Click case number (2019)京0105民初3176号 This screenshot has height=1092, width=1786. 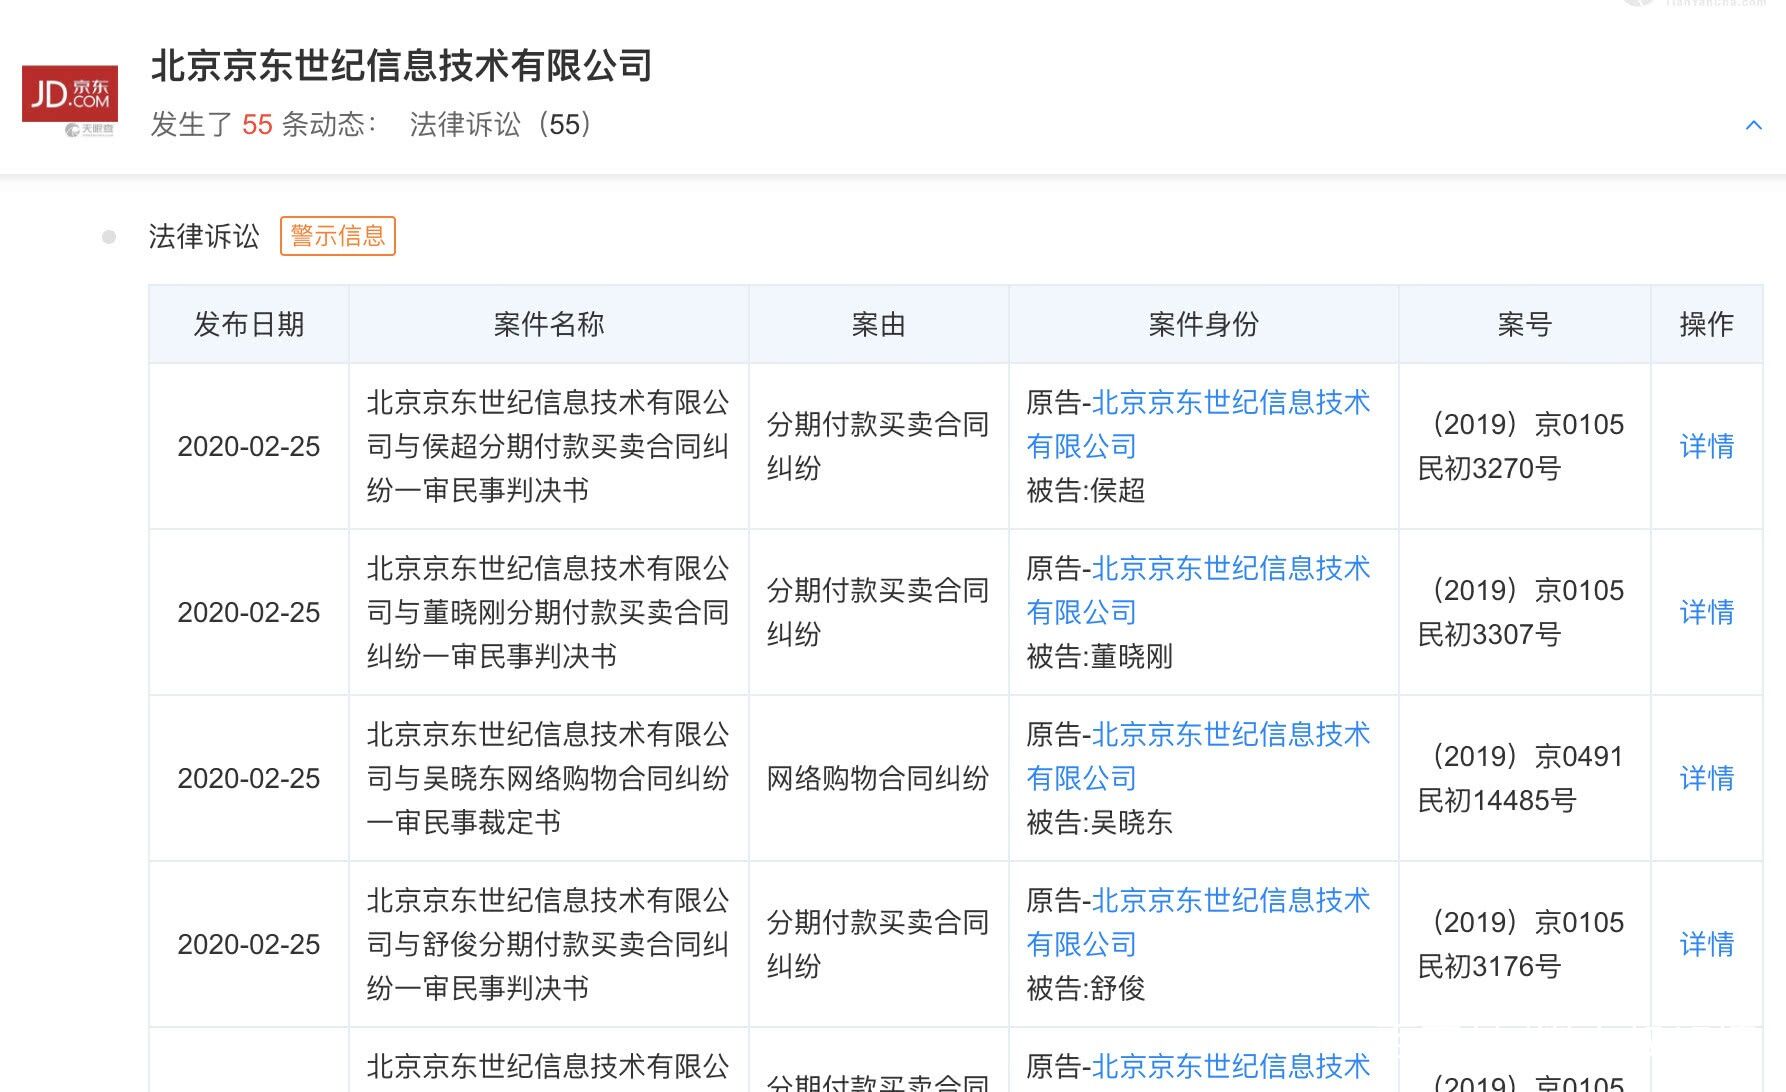(1522, 944)
